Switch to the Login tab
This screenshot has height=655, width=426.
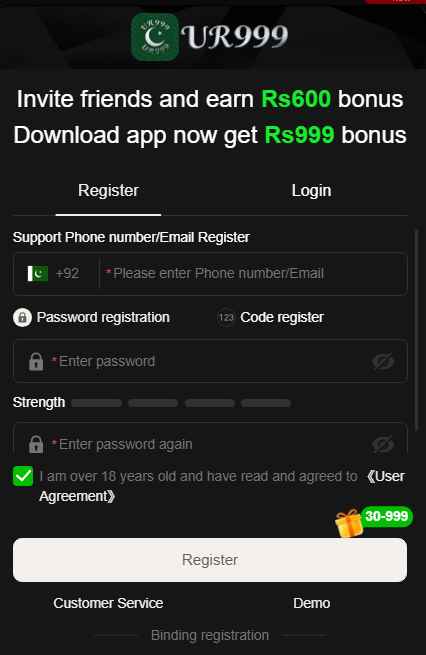click(312, 191)
